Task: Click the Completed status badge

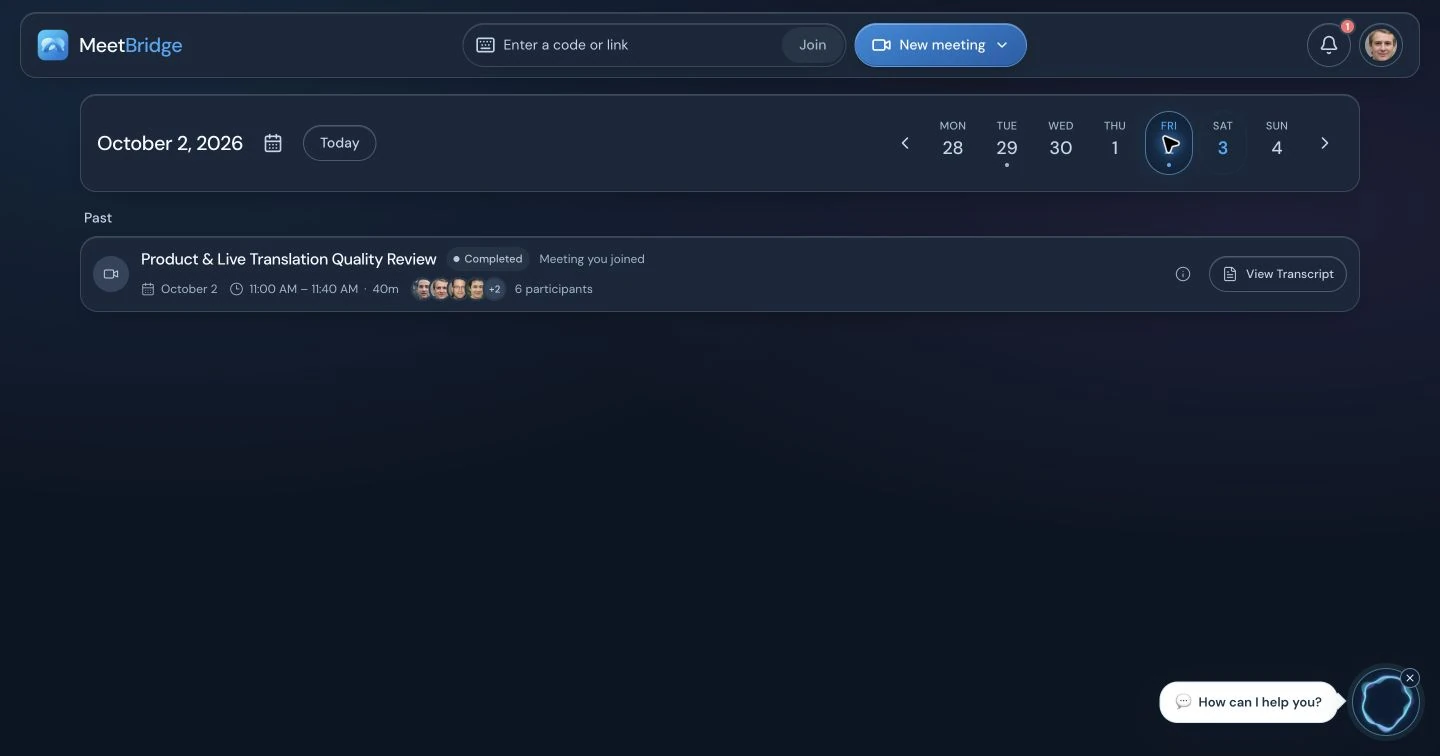Action: (488, 259)
